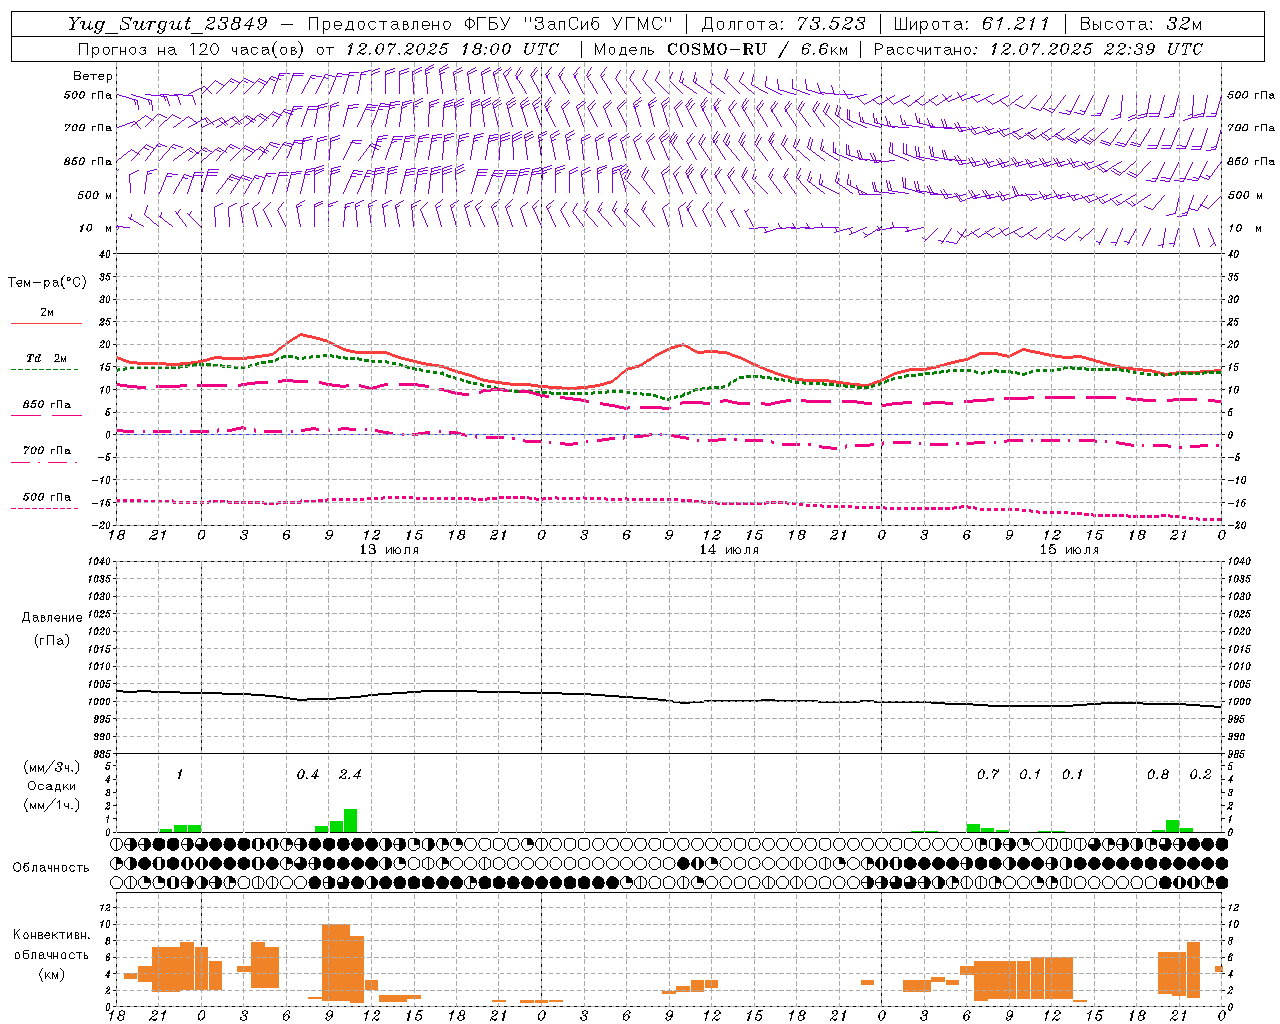This screenshot has height=1024, width=1280.
Task: Click the 0.4 precipitation total value
Action: pos(308,775)
